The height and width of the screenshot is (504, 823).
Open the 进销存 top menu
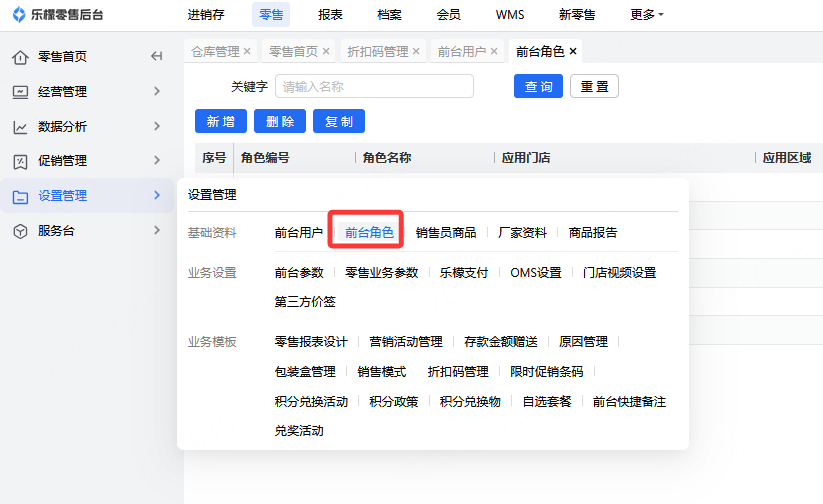[206, 15]
